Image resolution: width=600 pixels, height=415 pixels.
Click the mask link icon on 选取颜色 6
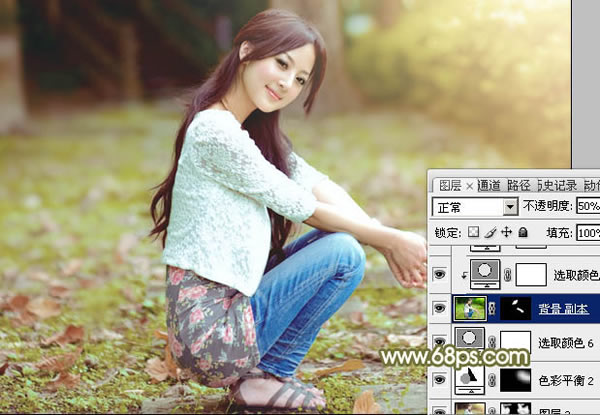click(x=492, y=342)
